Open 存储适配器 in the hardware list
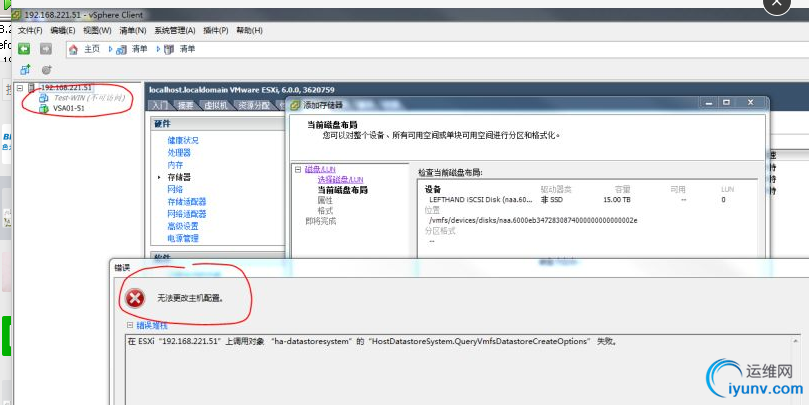809x405 pixels. pyautogui.click(x=187, y=202)
